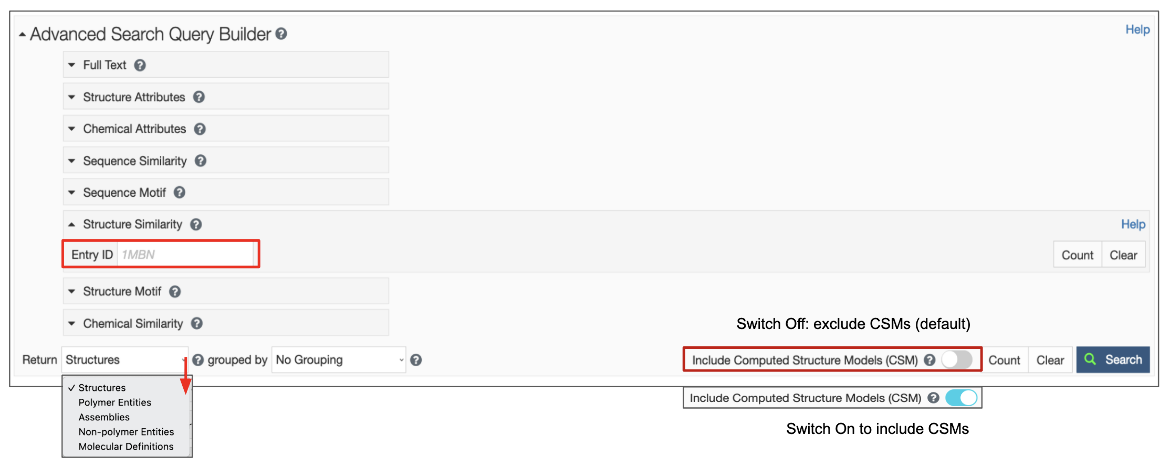
Task: Click help icon beside Chemical Attributes
Action: coord(200,129)
